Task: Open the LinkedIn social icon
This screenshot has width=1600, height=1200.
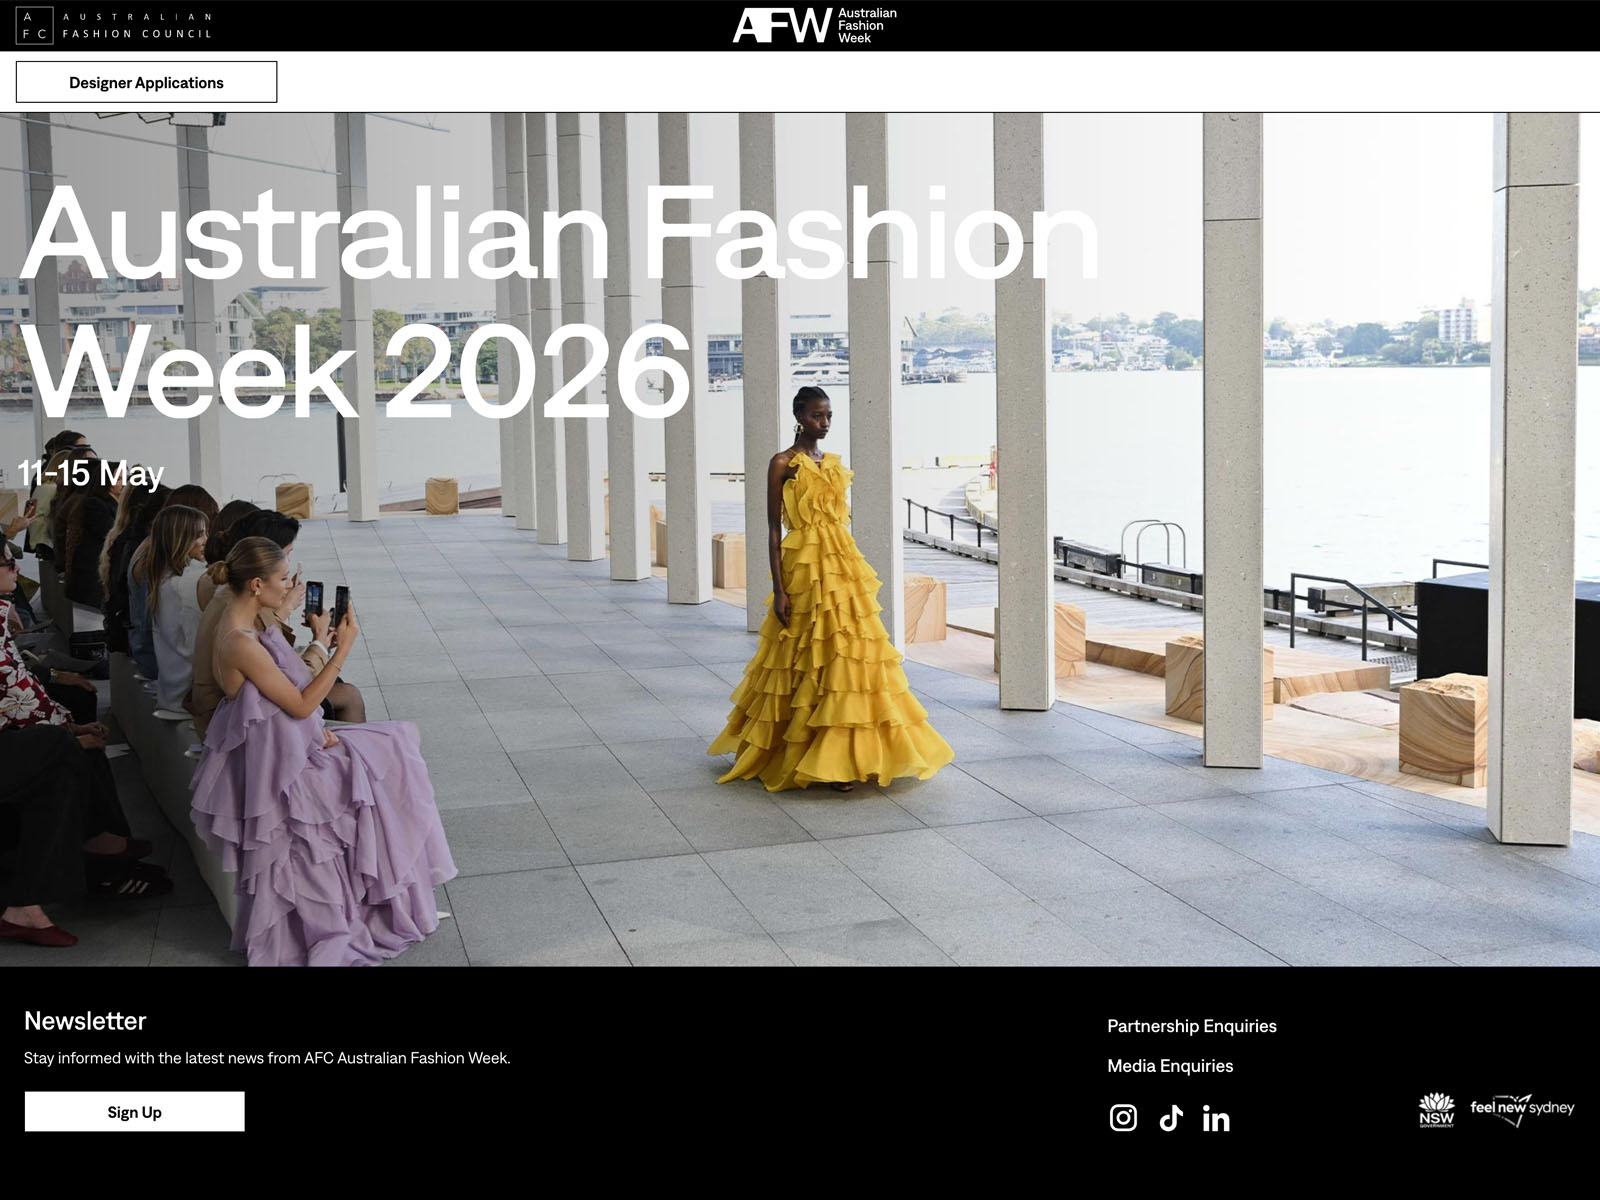Action: (x=1216, y=1118)
